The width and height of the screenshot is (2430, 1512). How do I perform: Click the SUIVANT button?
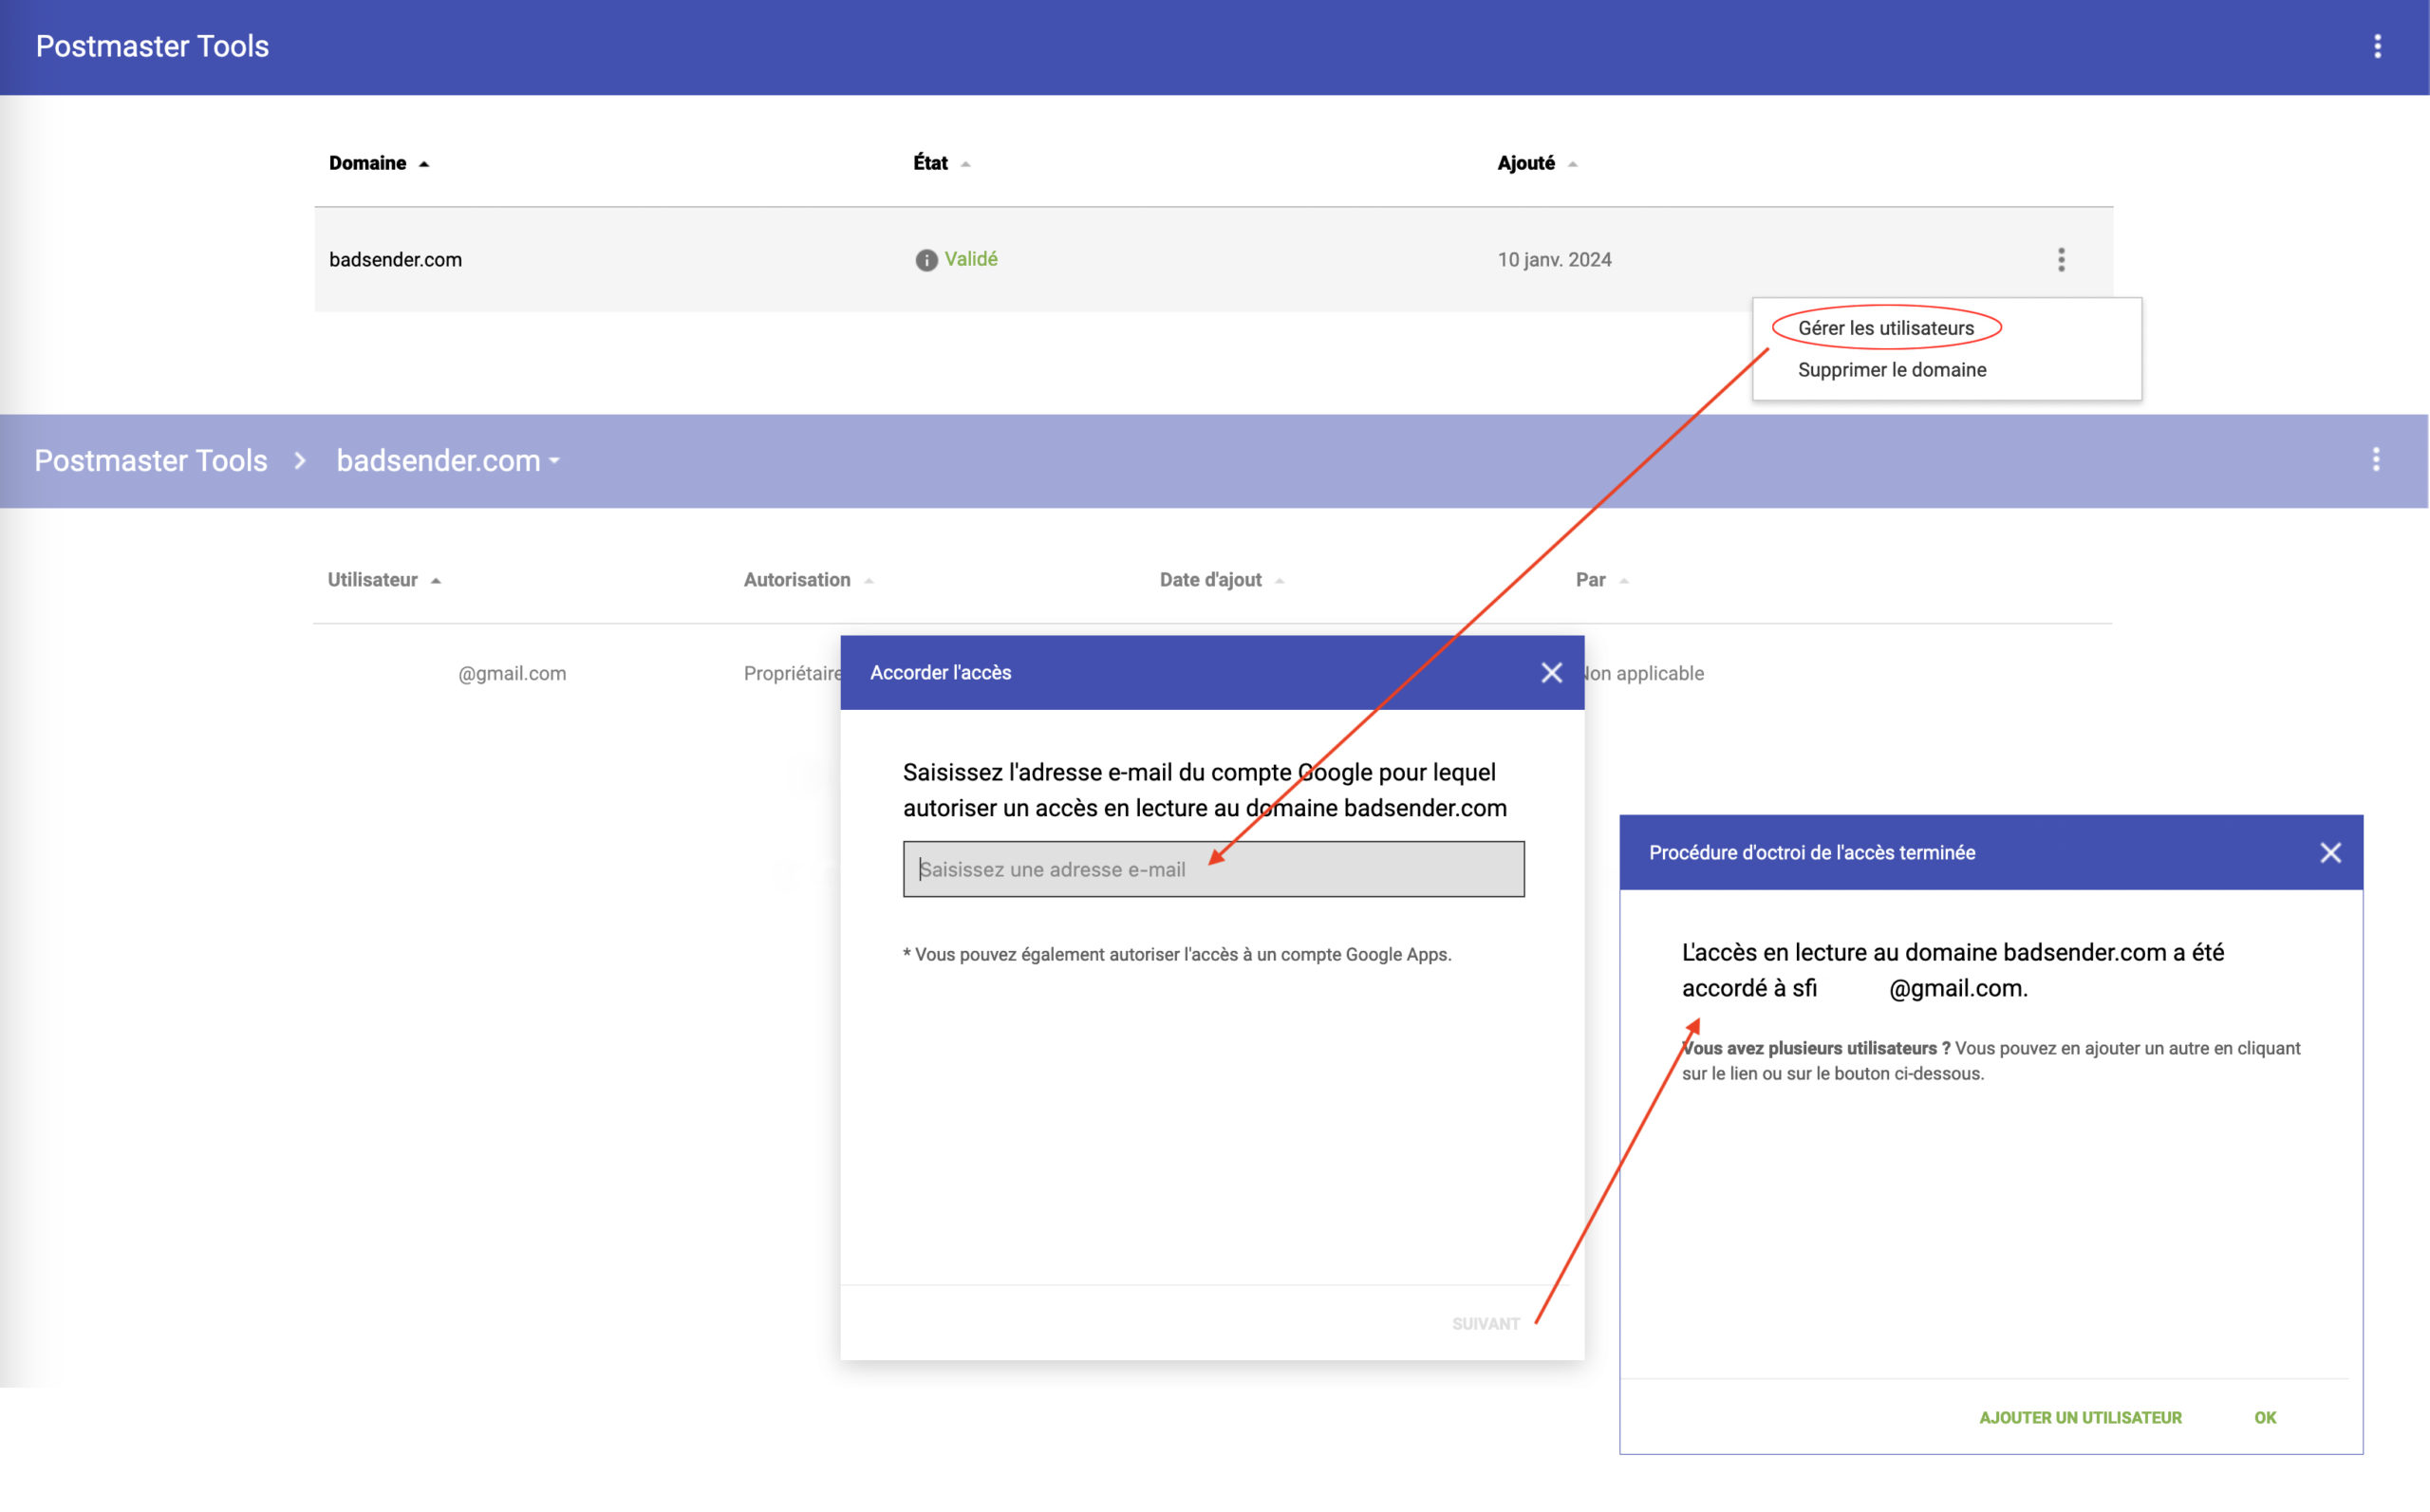1485,1324
